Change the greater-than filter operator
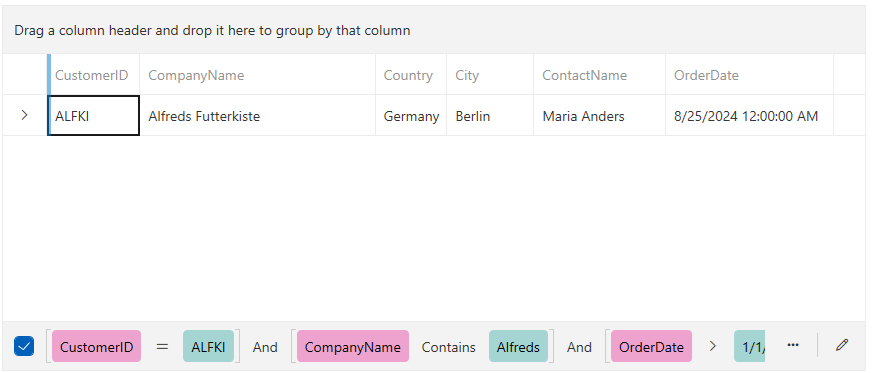The width and height of the screenshot is (872, 373). tap(713, 346)
